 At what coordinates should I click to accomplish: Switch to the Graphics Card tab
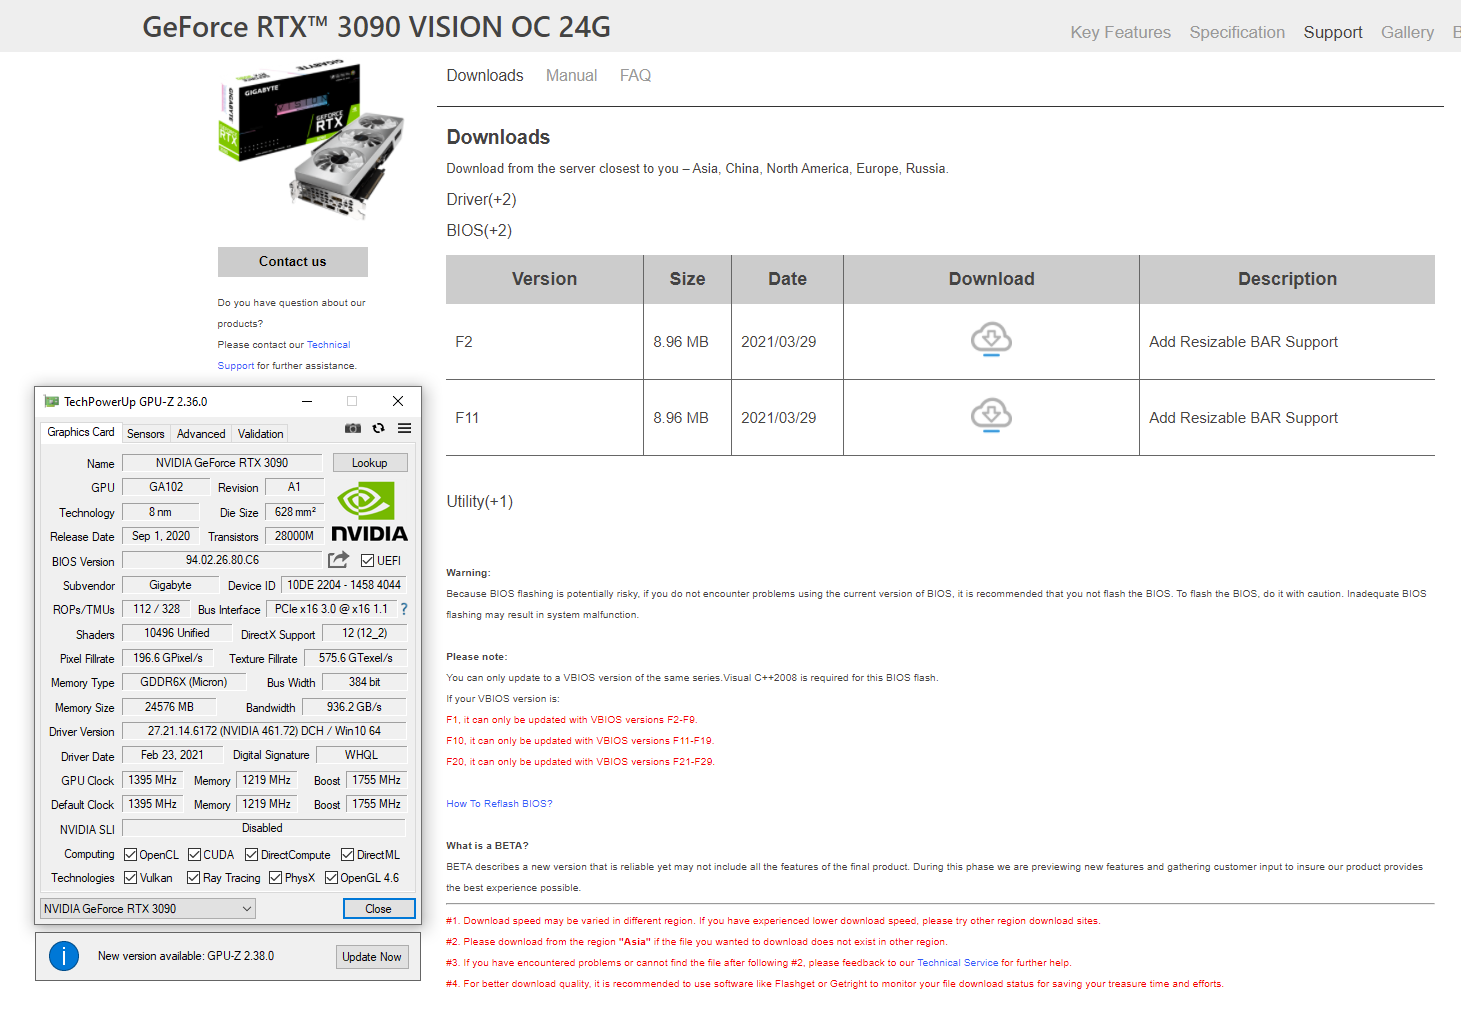click(x=81, y=432)
